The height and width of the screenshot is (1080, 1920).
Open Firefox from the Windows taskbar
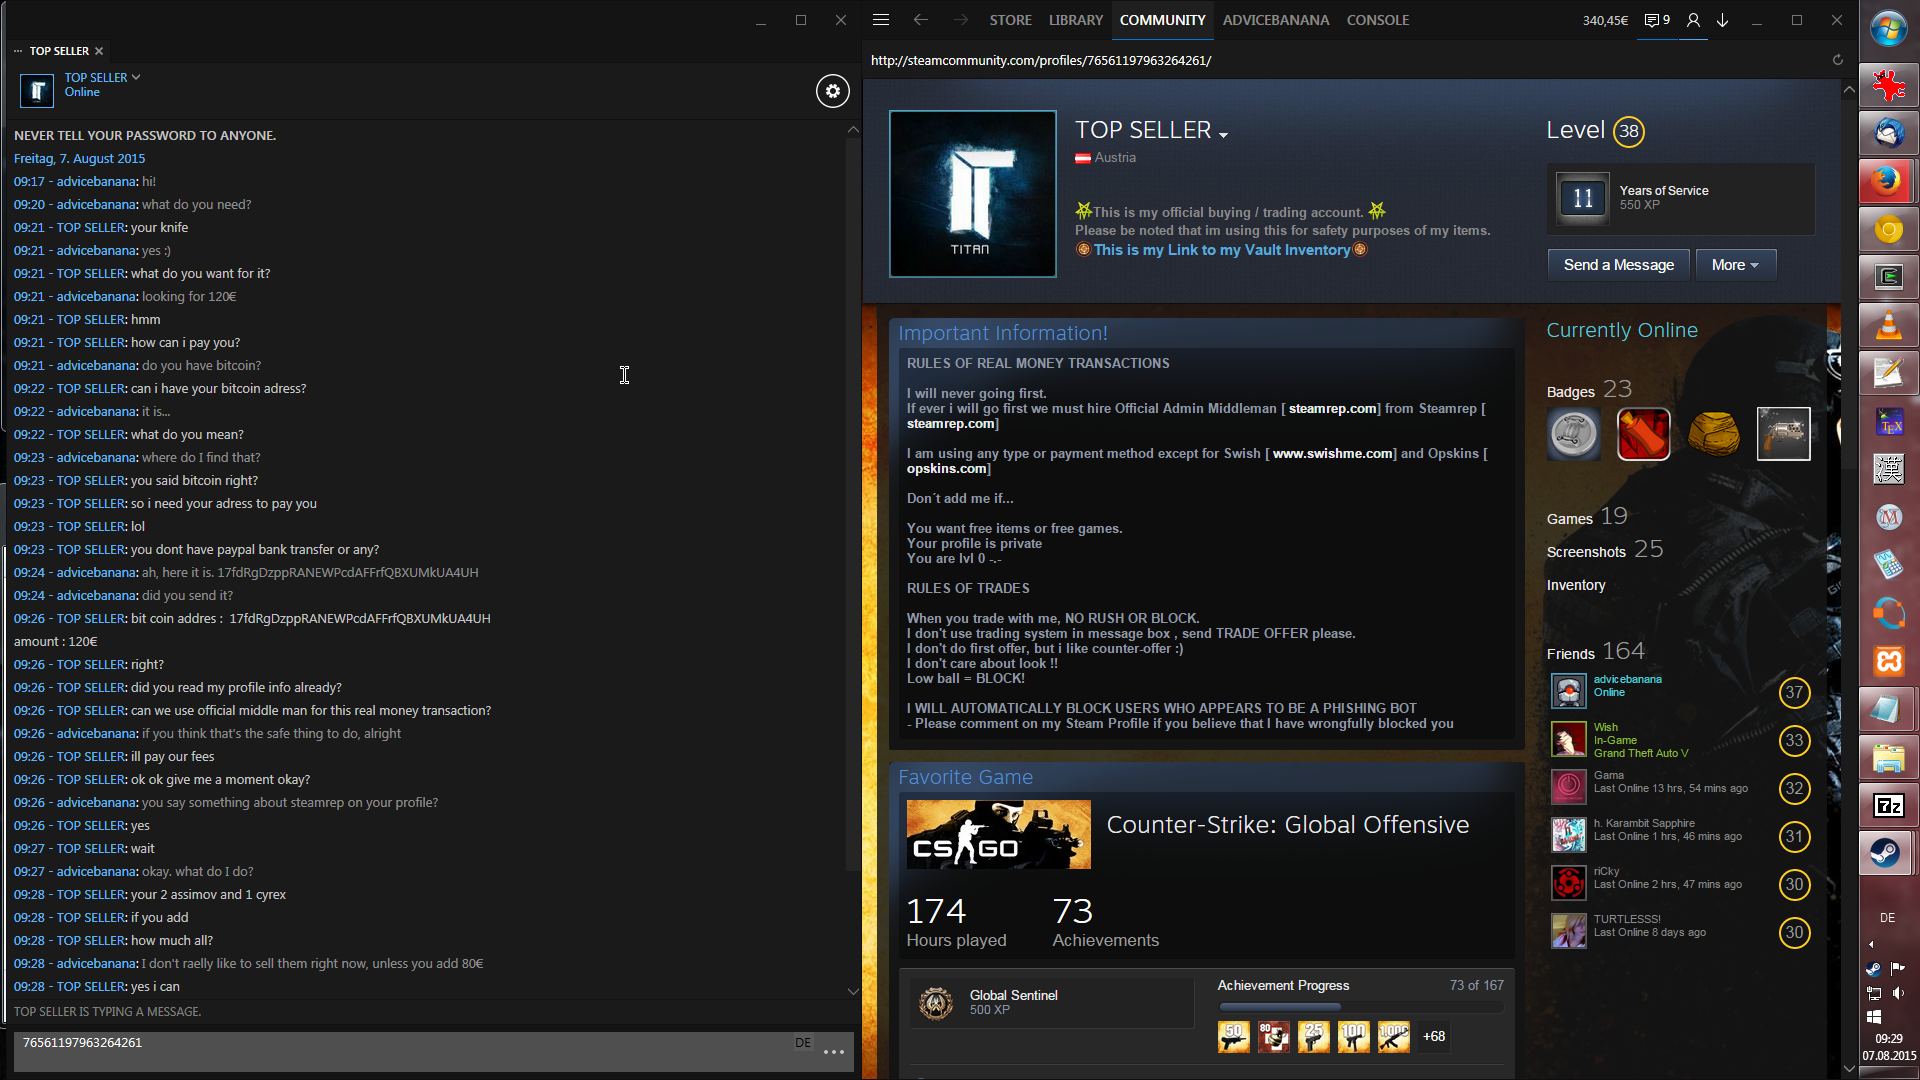1888,181
